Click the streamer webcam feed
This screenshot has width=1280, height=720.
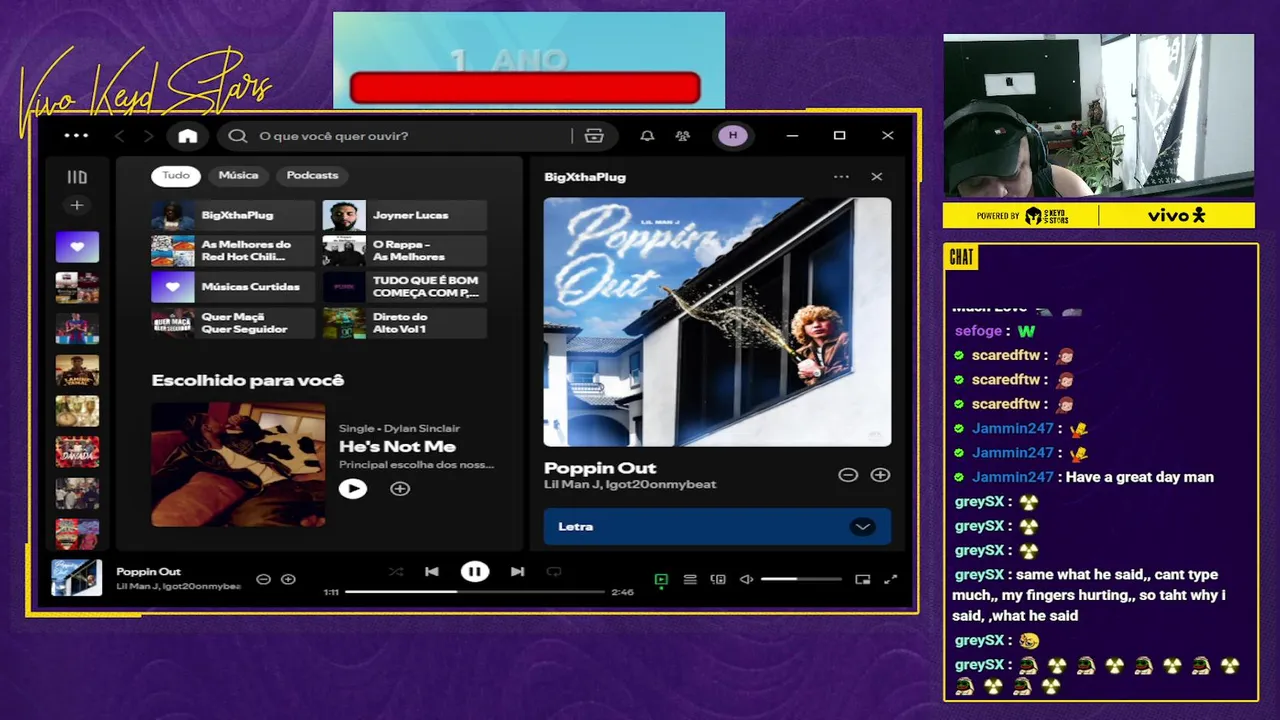1099,116
